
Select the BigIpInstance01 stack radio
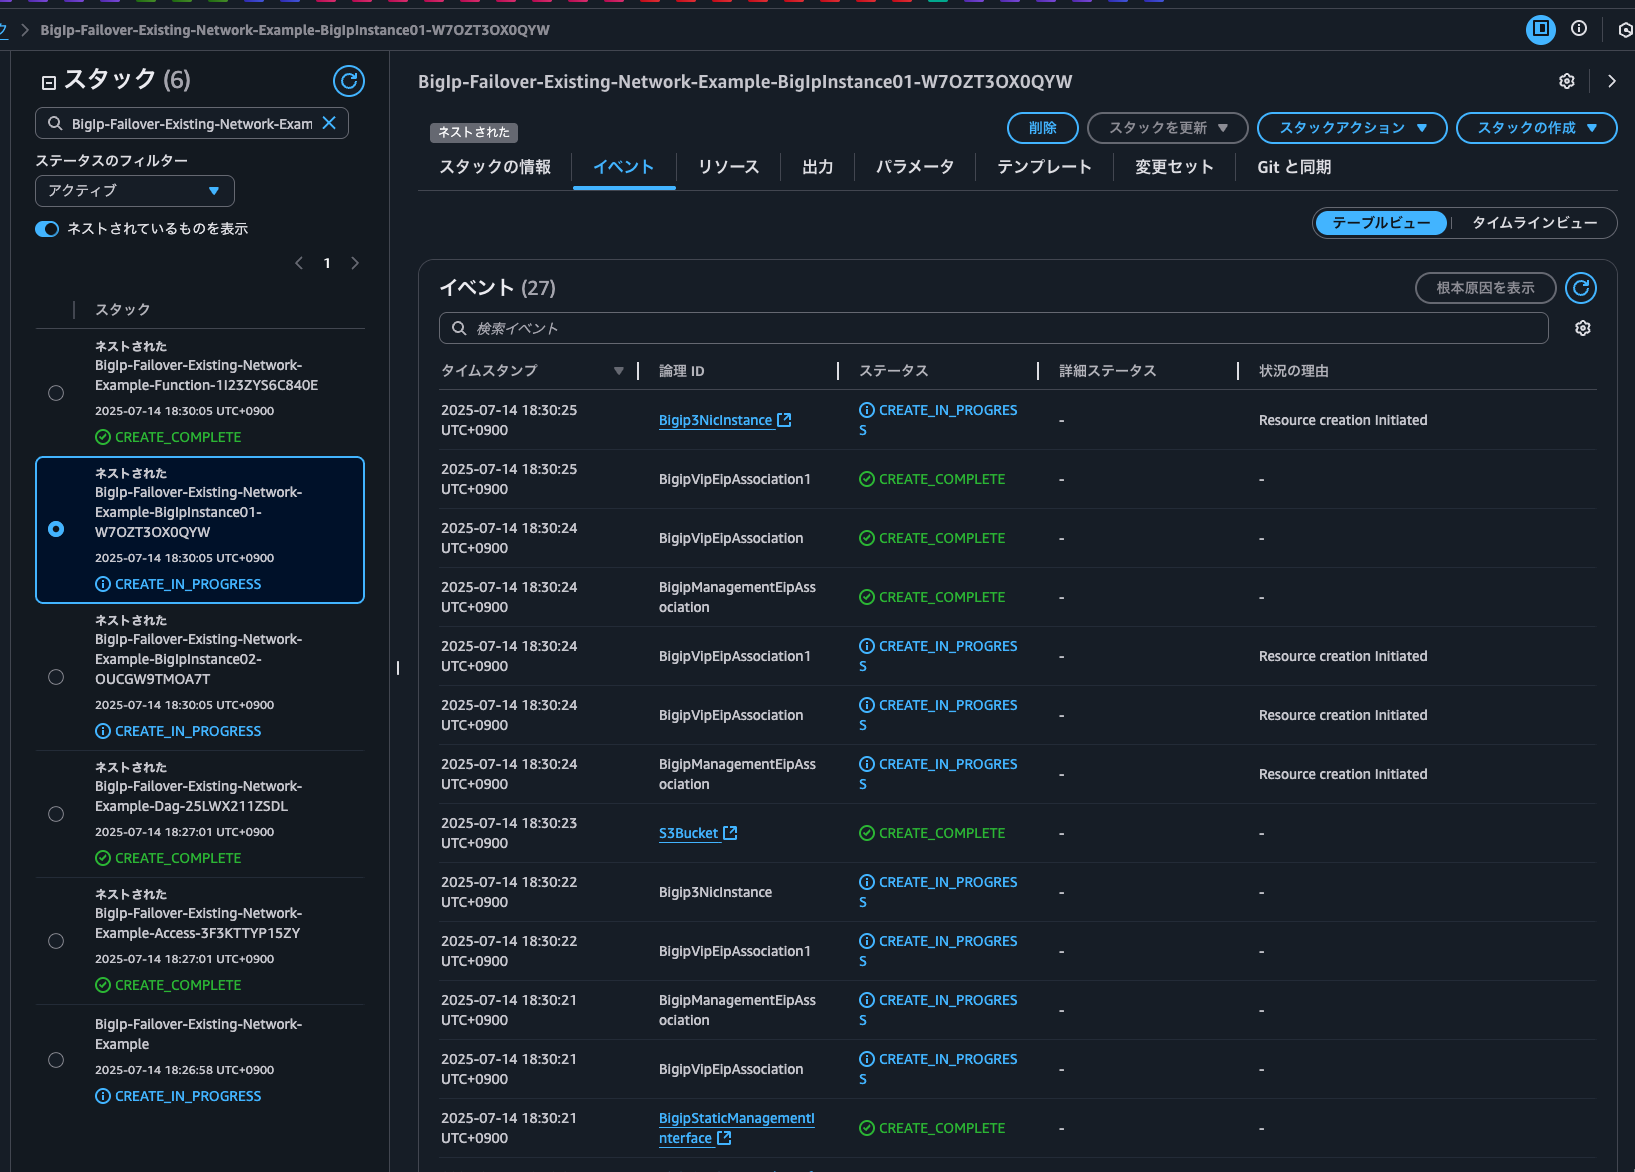pyautogui.click(x=56, y=529)
